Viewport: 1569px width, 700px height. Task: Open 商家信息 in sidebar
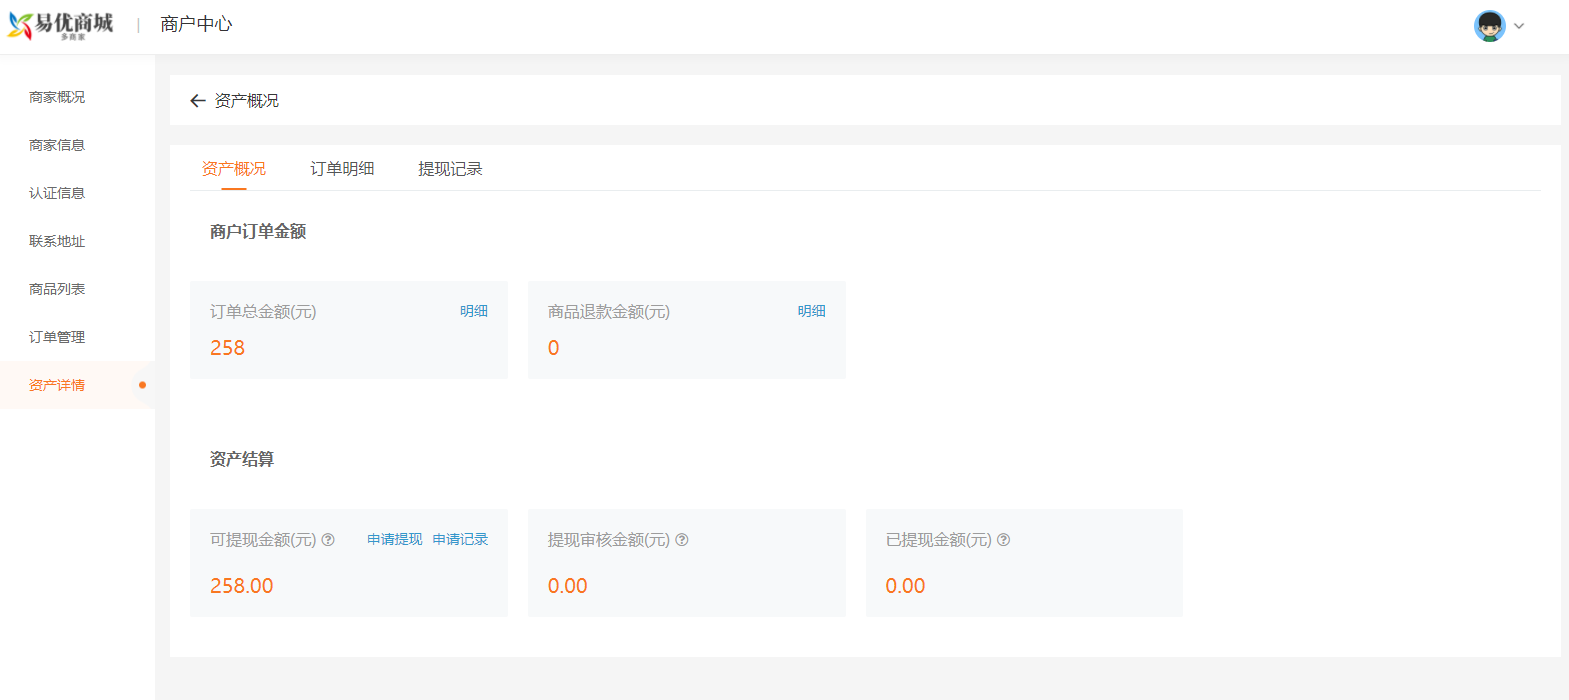point(57,145)
